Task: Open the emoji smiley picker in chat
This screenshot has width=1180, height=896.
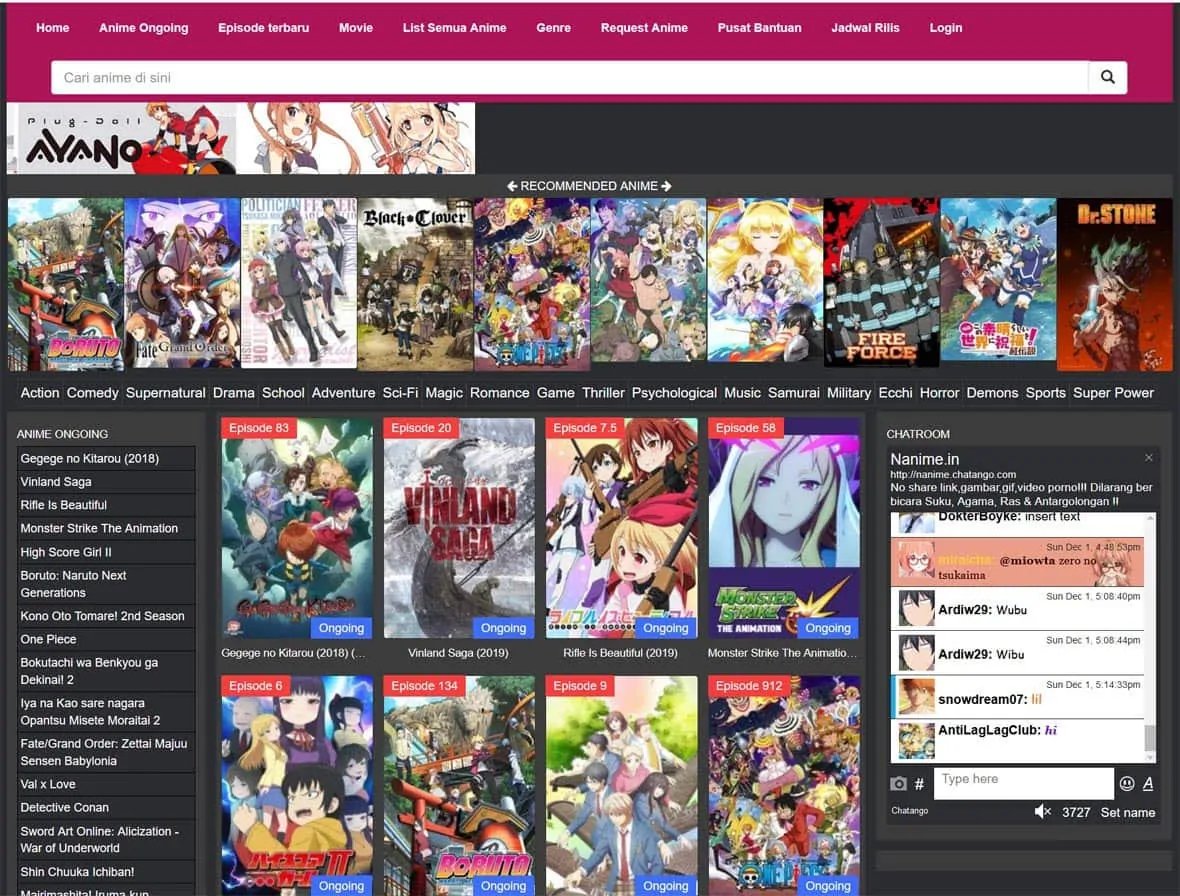Action: click(x=1127, y=784)
